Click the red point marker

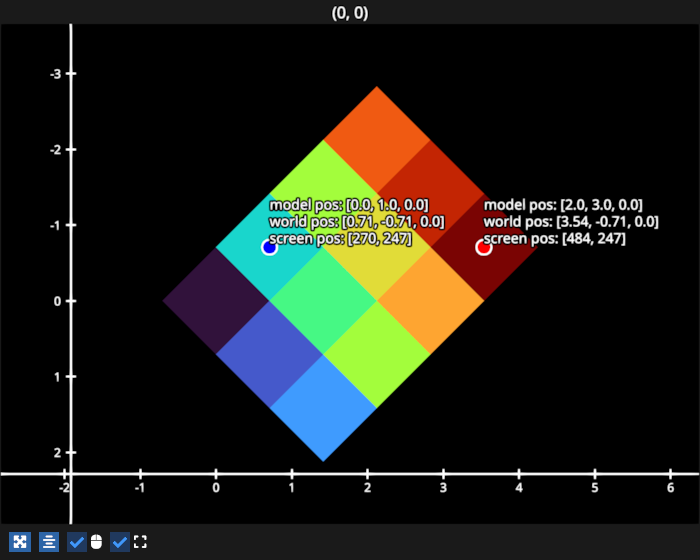click(484, 247)
